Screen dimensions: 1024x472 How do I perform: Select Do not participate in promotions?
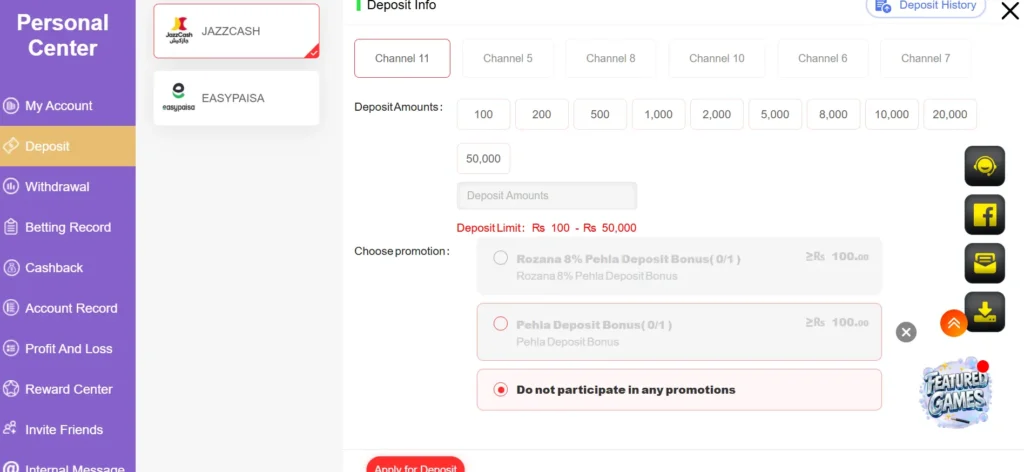coord(500,390)
